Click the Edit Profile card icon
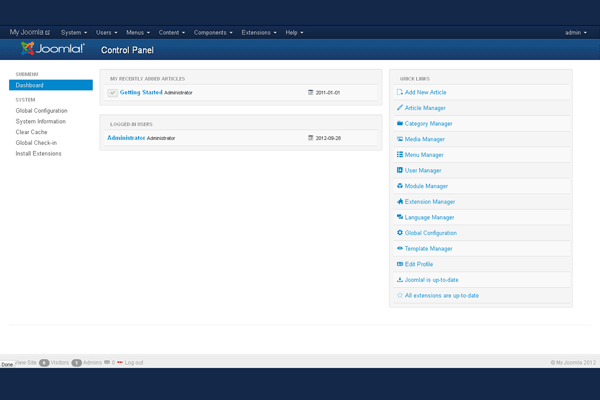This screenshot has width=600, height=400. click(399, 264)
